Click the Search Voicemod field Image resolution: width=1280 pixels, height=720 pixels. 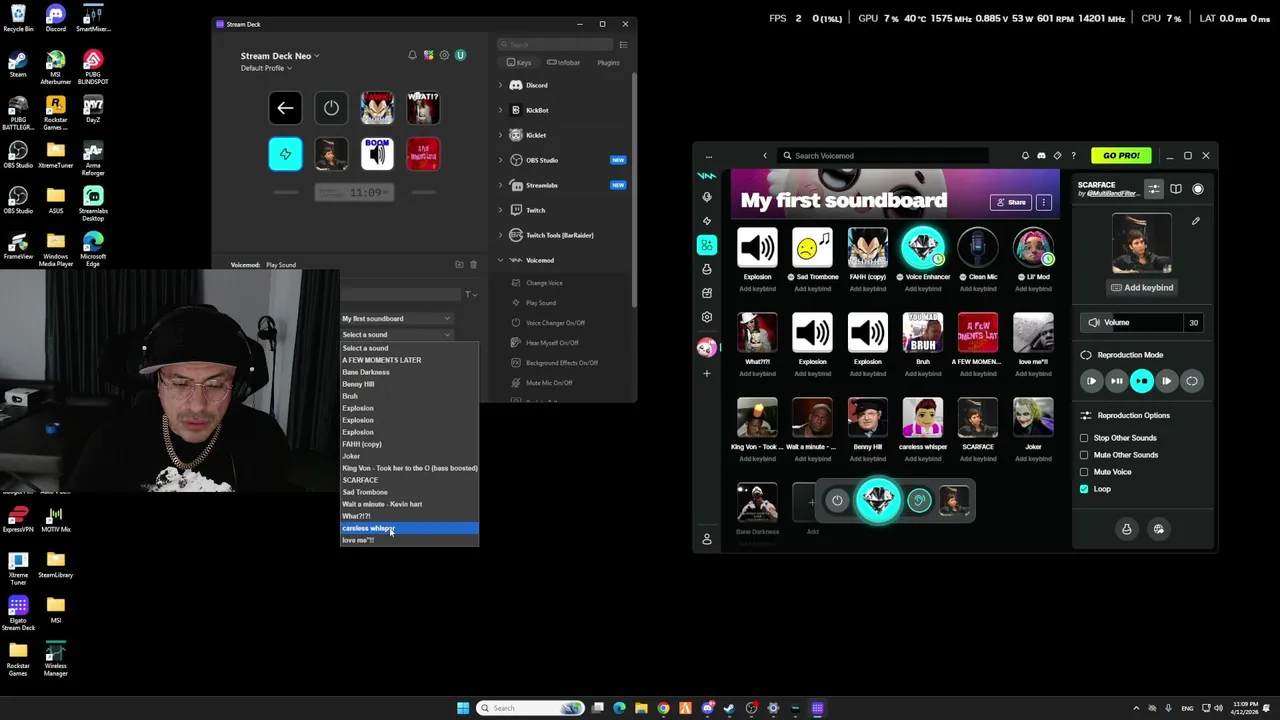(x=883, y=156)
